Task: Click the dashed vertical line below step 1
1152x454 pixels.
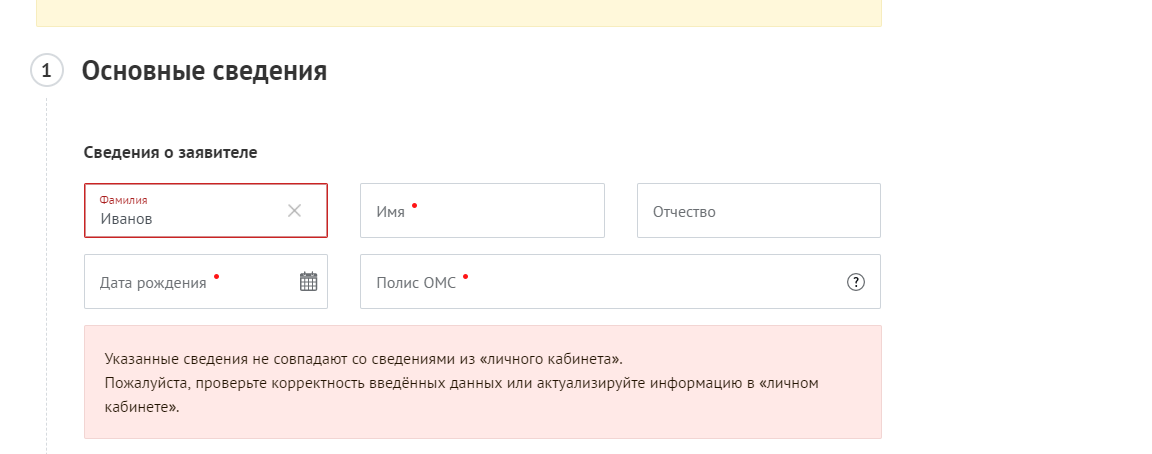Action: coord(47,250)
